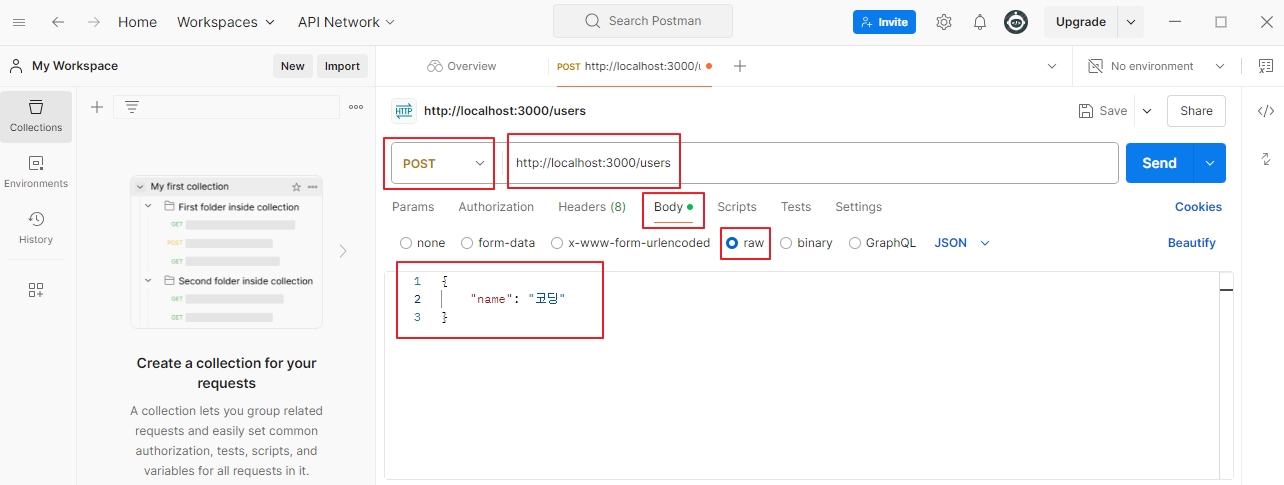1284x485 pixels.
Task: Open the hamburger menu icon
Action: click(19, 22)
